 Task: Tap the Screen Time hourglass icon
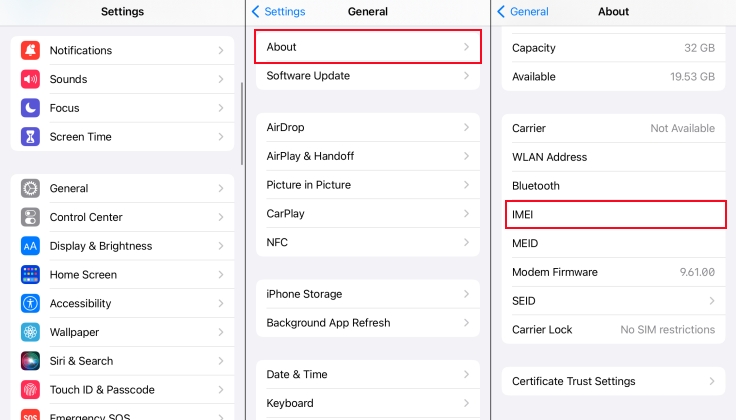[30, 137]
